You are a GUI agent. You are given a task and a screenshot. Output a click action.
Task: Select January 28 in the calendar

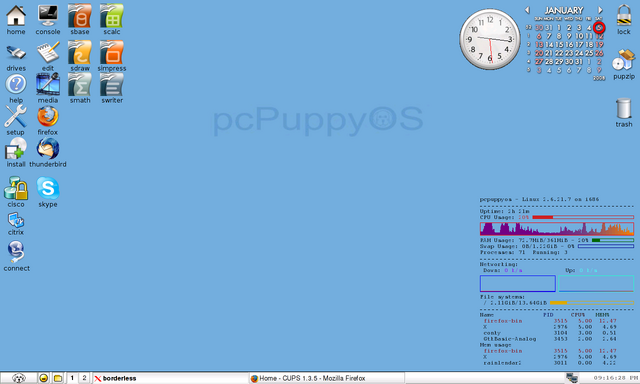(x=549, y=62)
